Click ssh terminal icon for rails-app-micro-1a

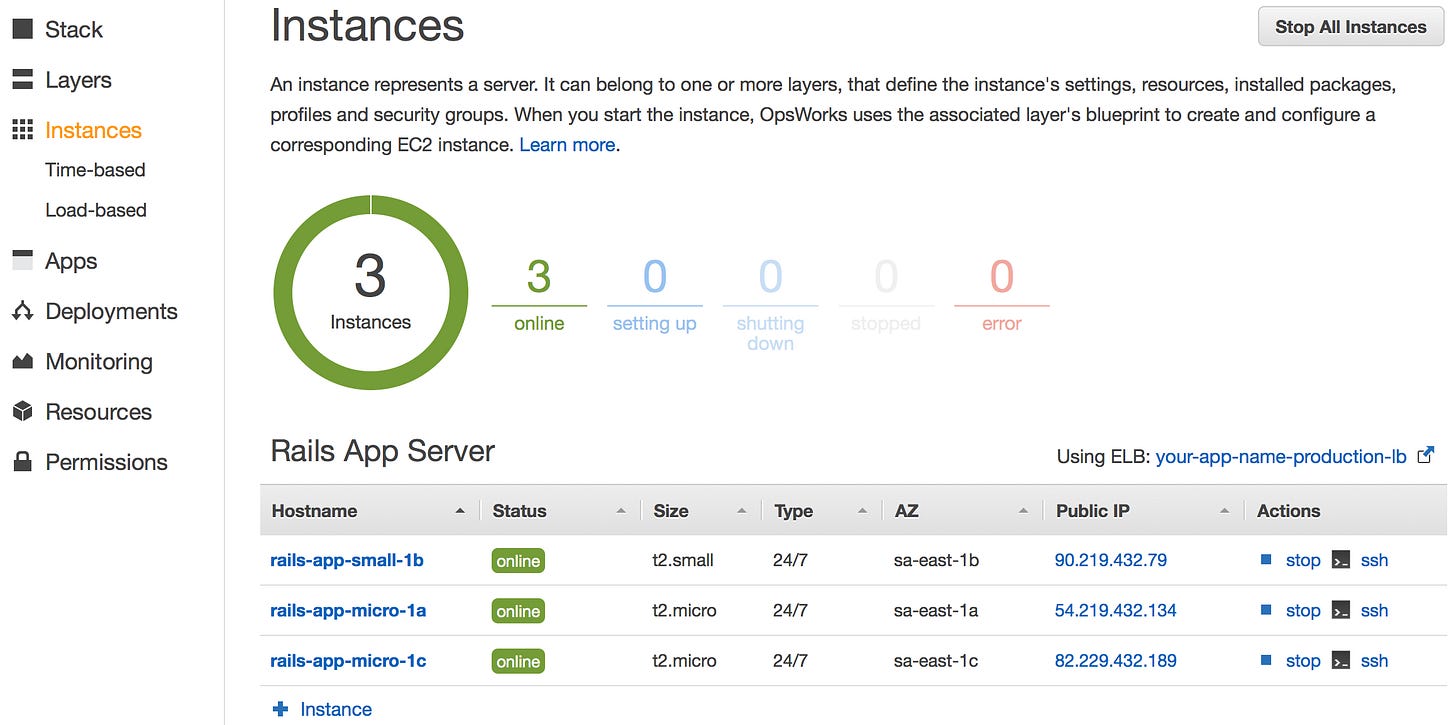(1341, 610)
